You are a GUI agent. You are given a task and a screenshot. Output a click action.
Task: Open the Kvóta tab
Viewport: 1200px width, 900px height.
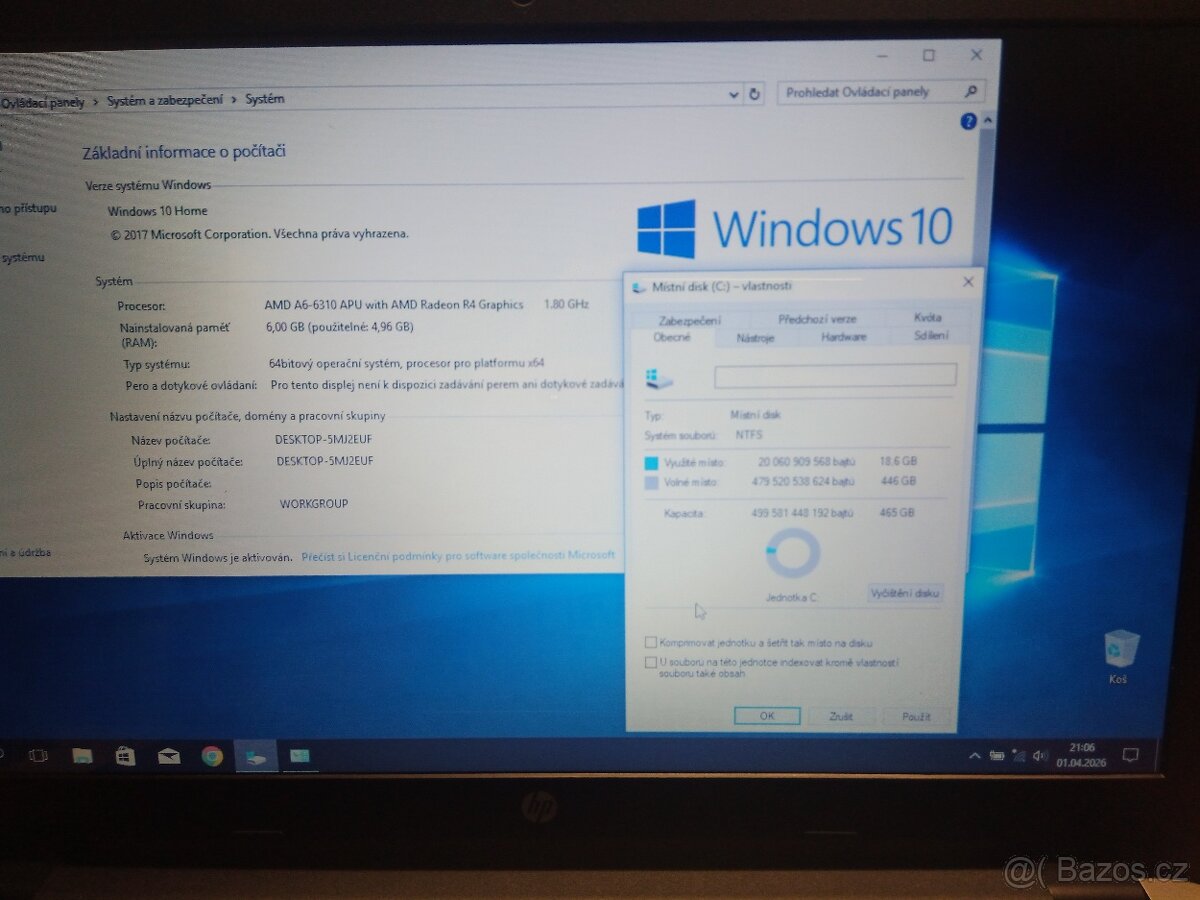[x=927, y=317]
